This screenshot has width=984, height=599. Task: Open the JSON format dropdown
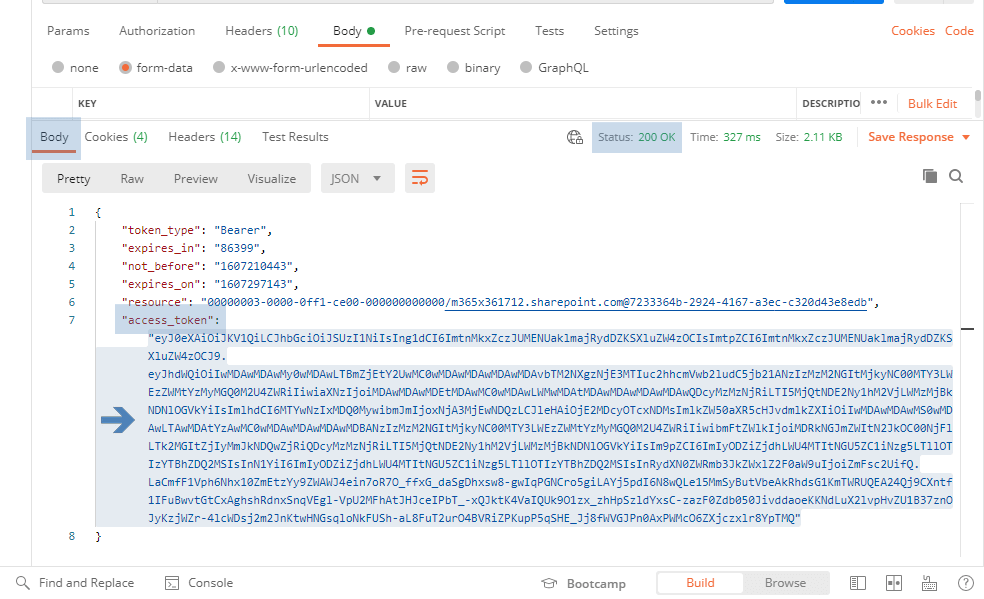tap(358, 178)
